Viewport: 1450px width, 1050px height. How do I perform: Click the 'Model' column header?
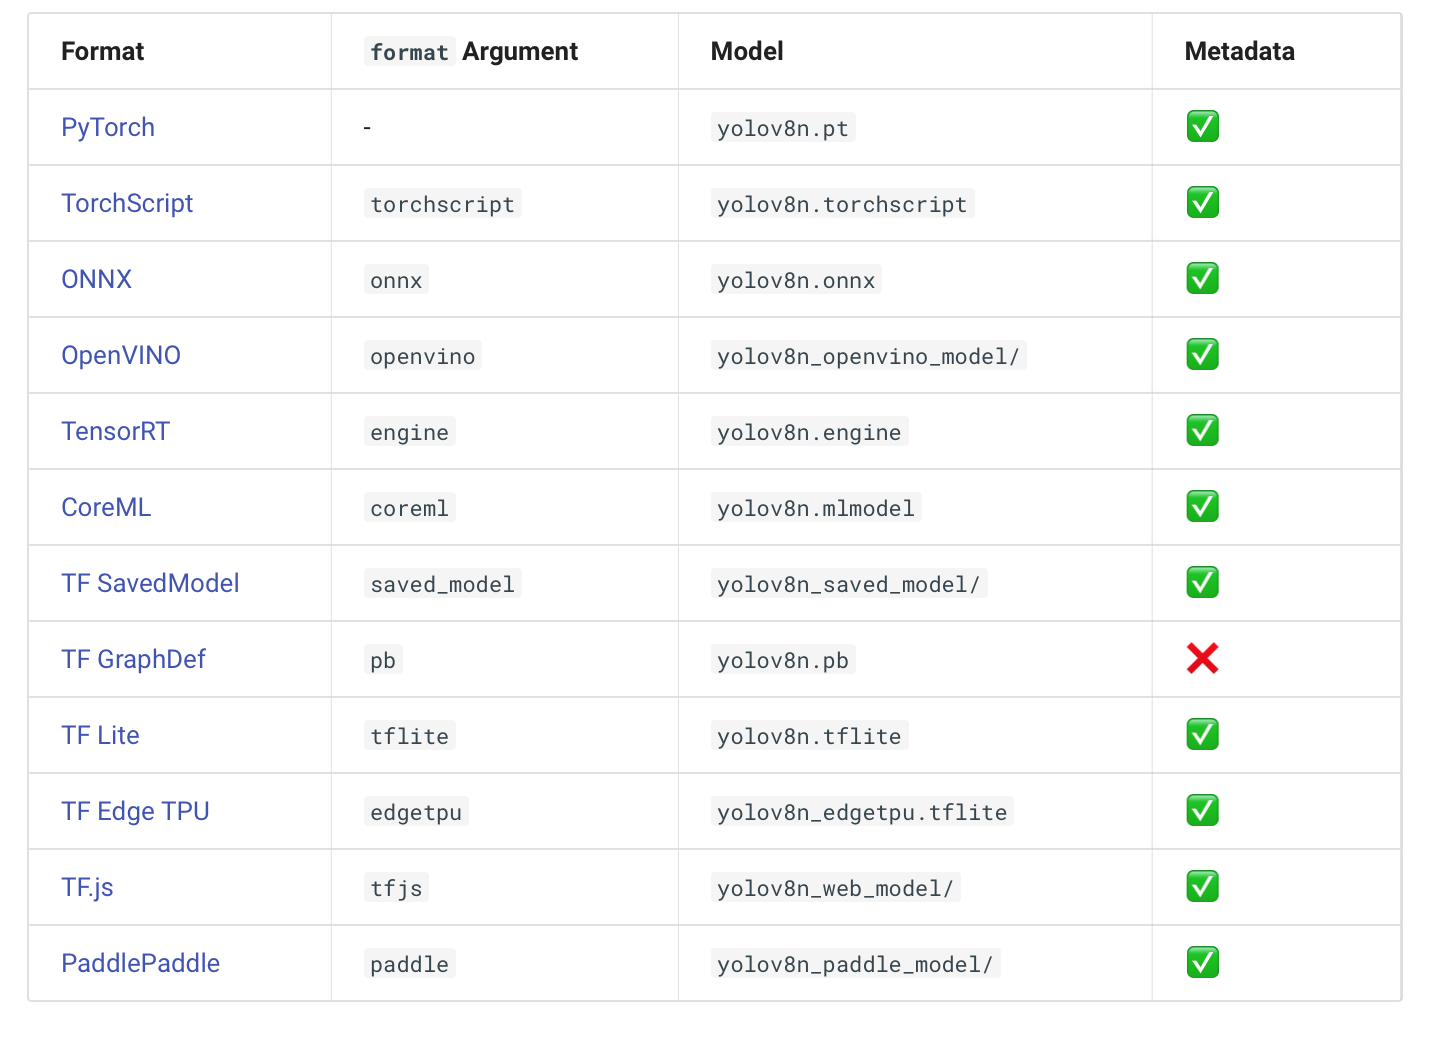coord(747,51)
